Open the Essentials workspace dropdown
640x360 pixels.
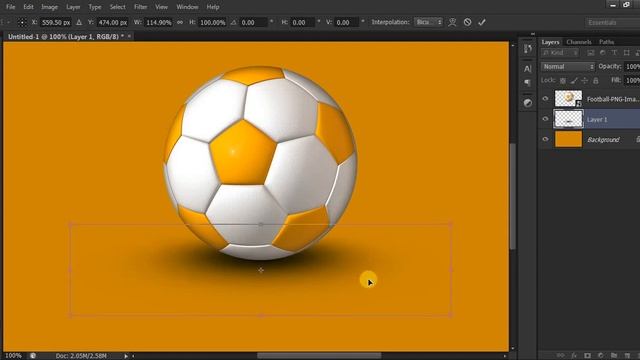[613, 22]
